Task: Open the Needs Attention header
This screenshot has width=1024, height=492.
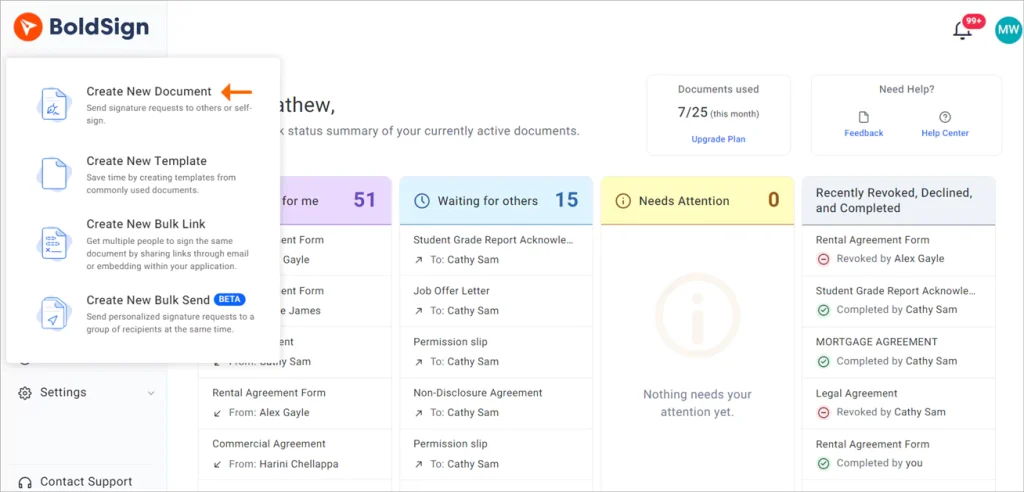Action: [x=697, y=201]
